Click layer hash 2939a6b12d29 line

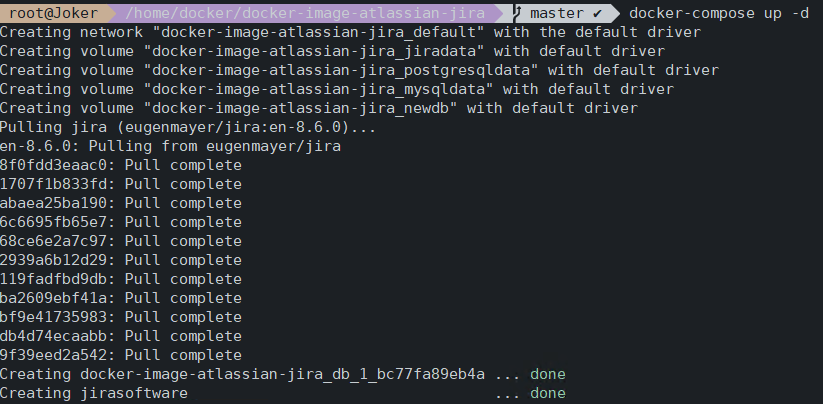click(121, 260)
